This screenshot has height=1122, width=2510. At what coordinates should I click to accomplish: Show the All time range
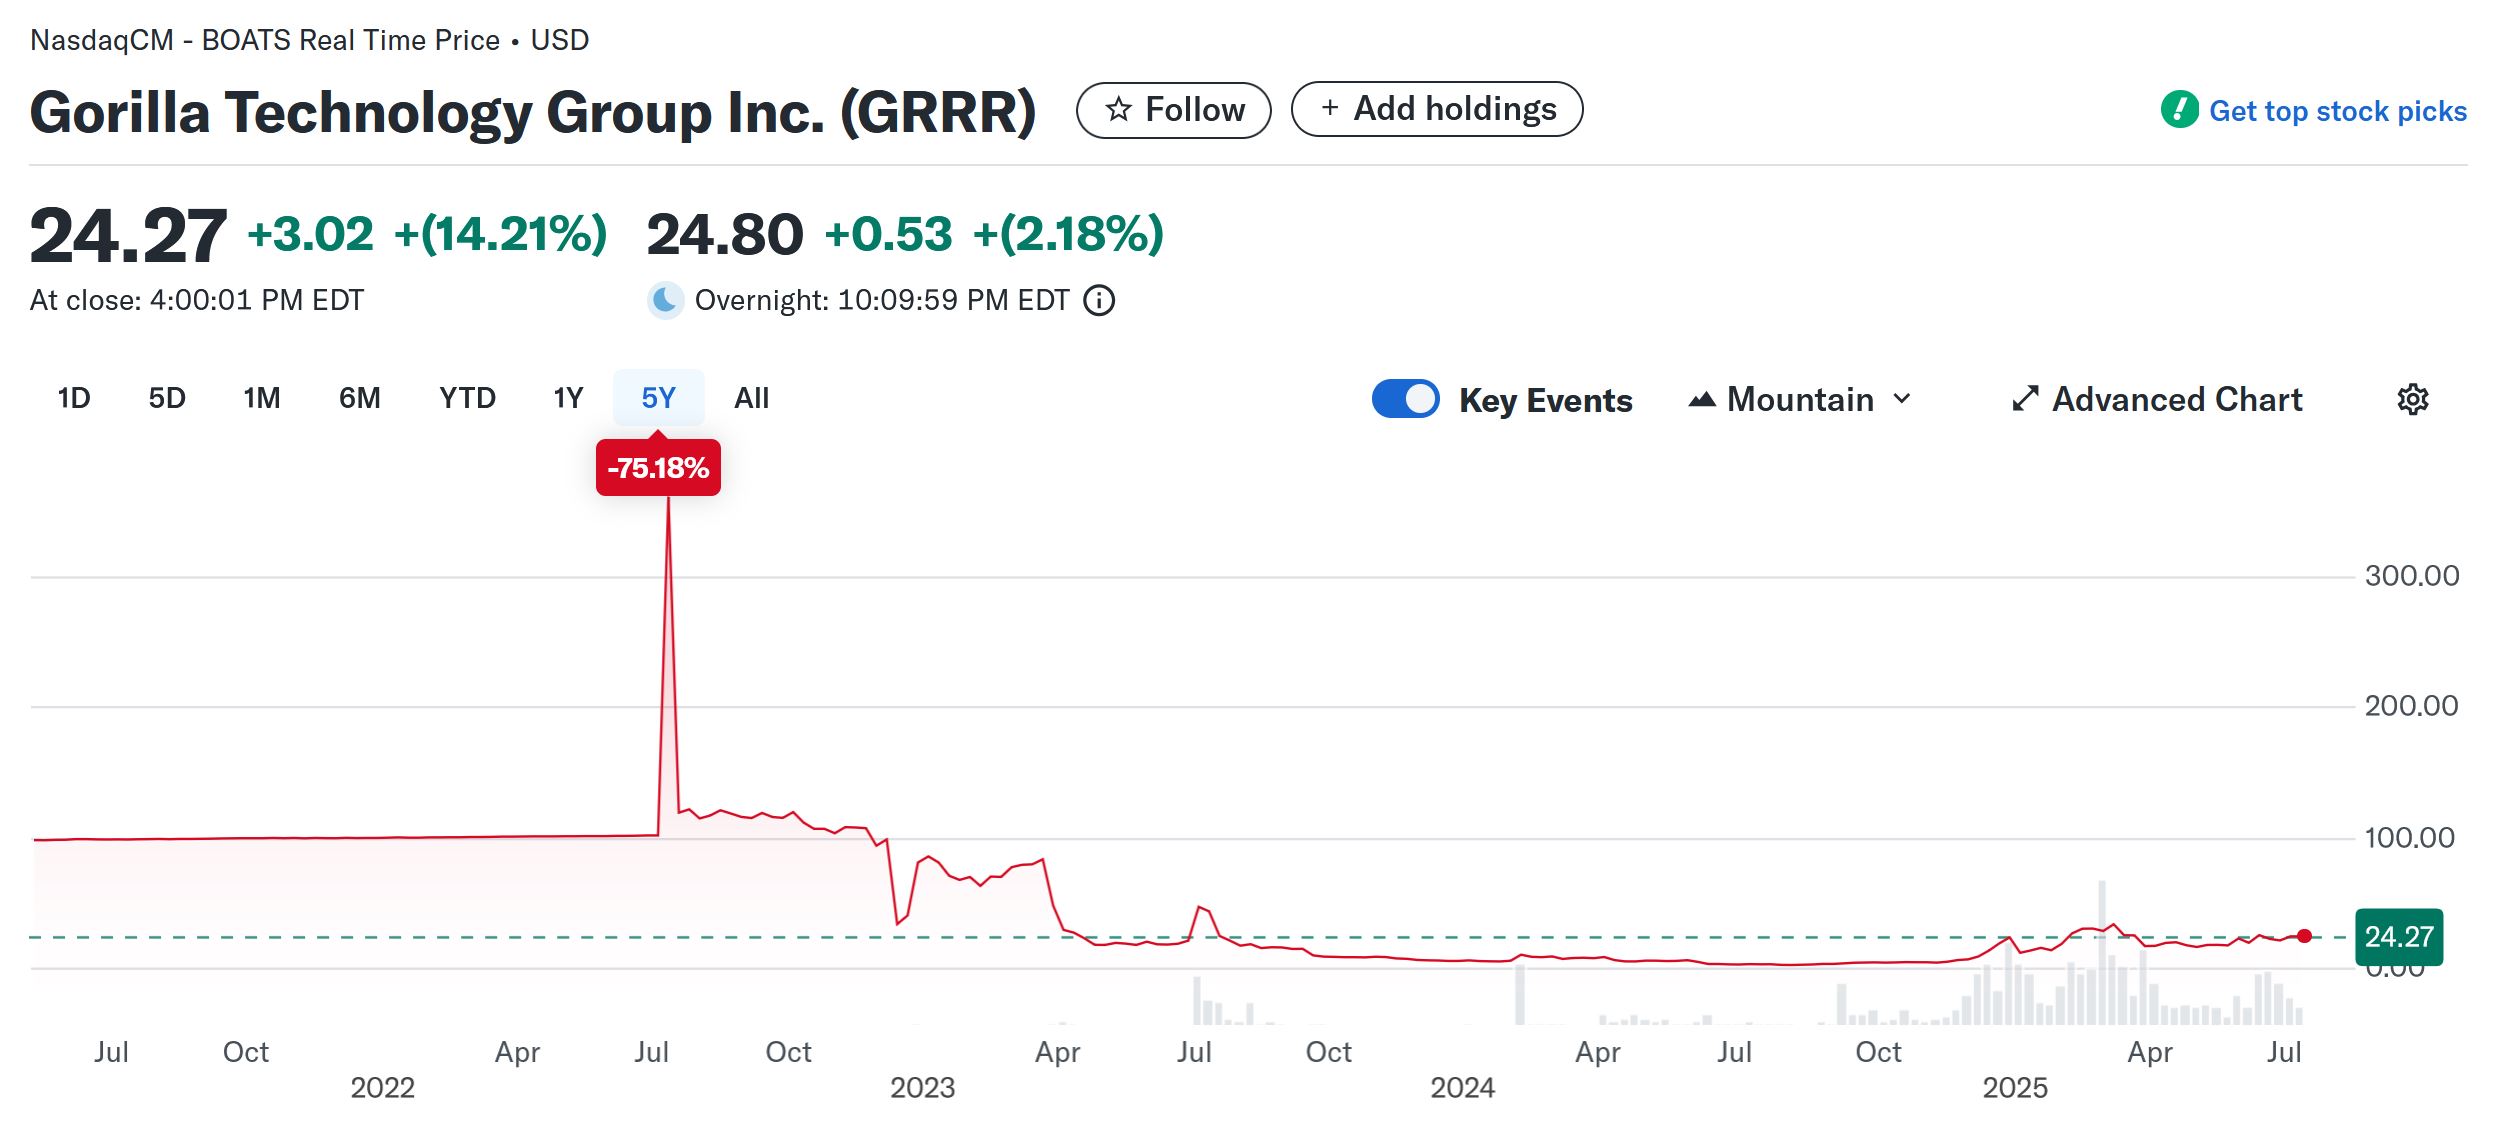(751, 398)
